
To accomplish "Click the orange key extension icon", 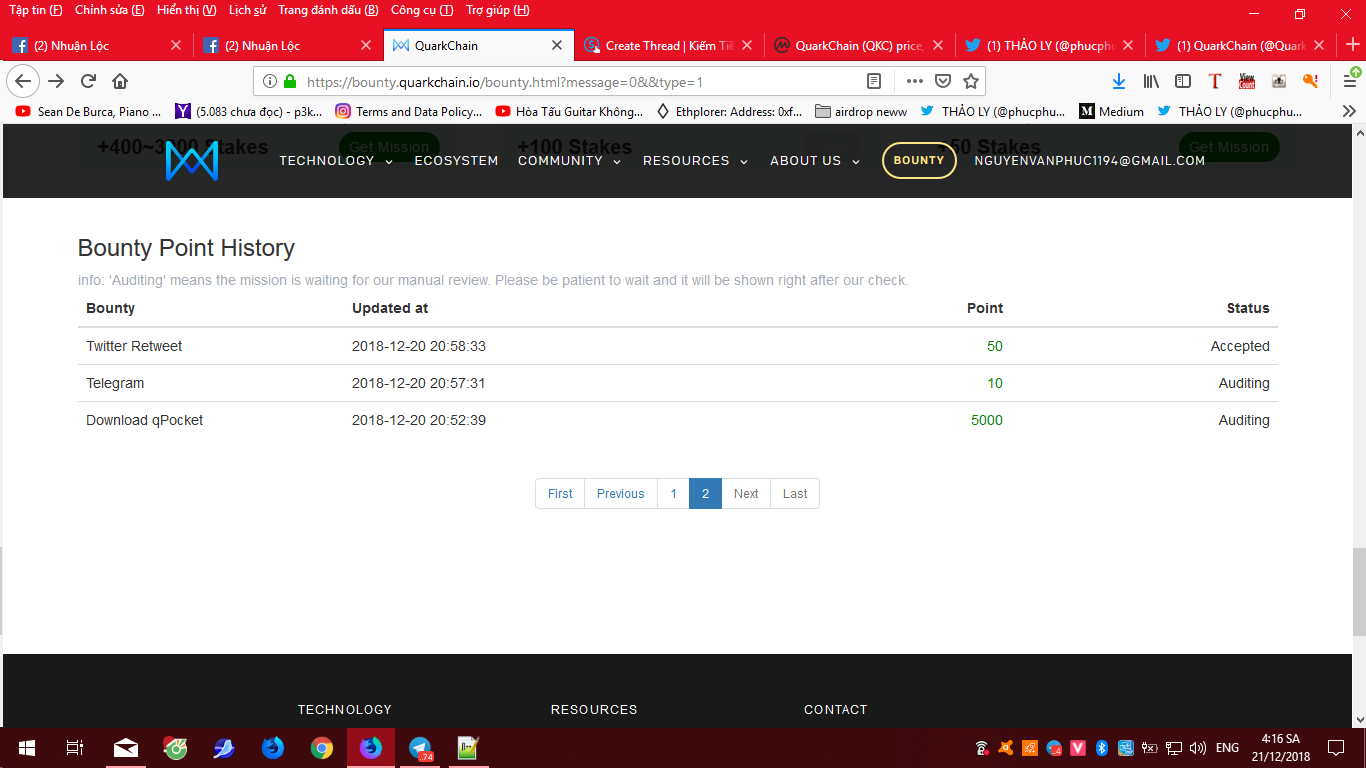I will click(1310, 81).
